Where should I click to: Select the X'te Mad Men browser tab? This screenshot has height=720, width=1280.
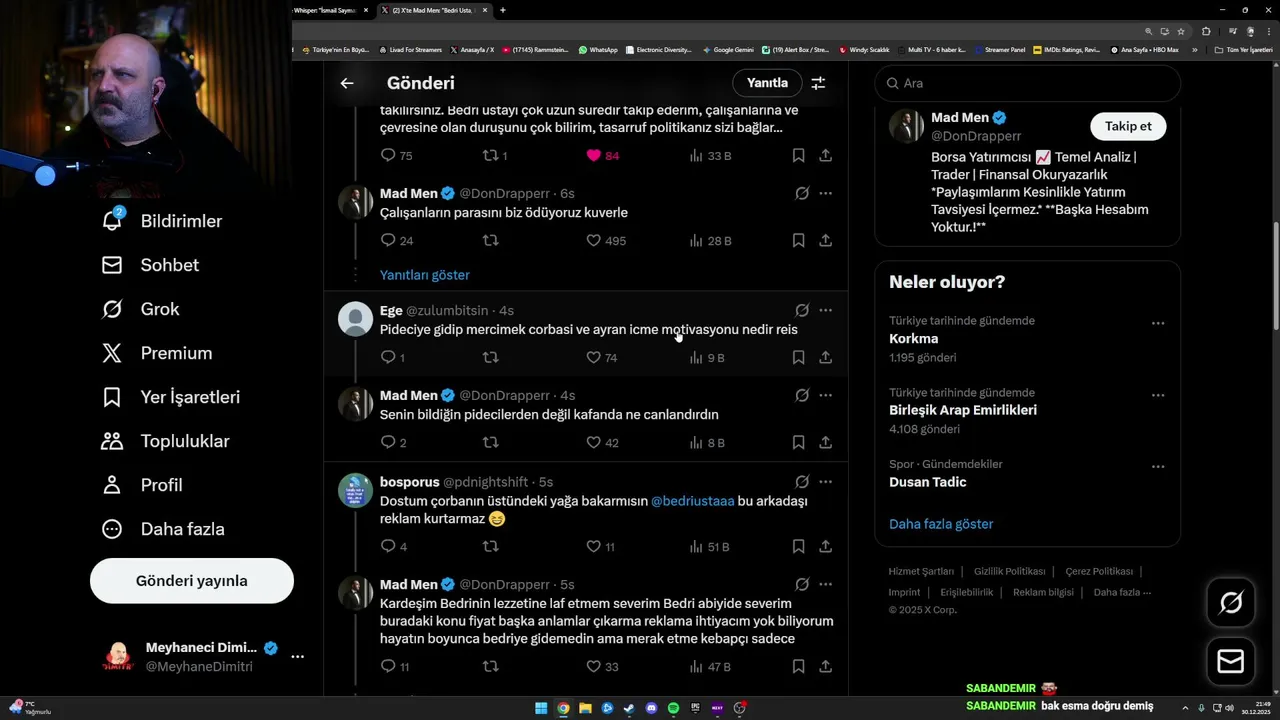(436, 10)
